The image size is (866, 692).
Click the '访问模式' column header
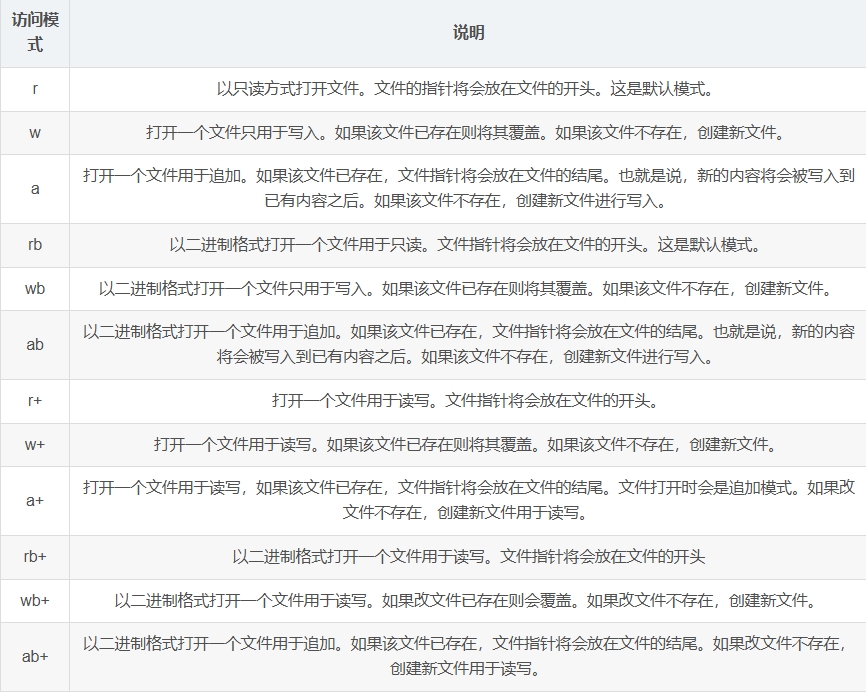pyautogui.click(x=35, y=33)
